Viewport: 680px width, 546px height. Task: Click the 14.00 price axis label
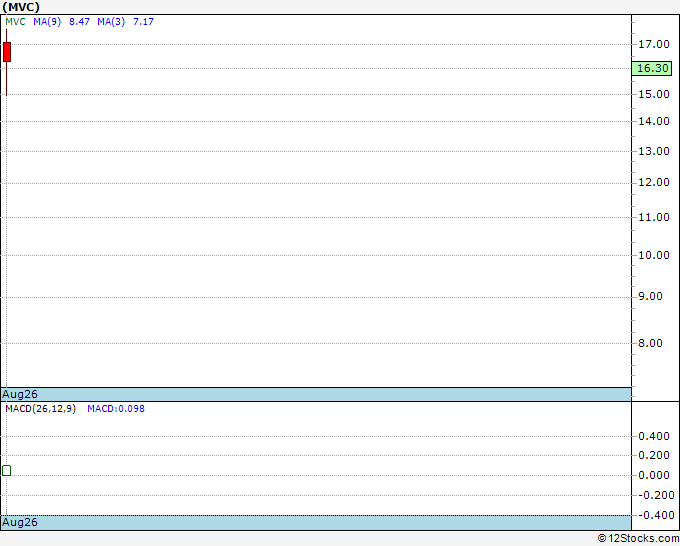point(654,121)
